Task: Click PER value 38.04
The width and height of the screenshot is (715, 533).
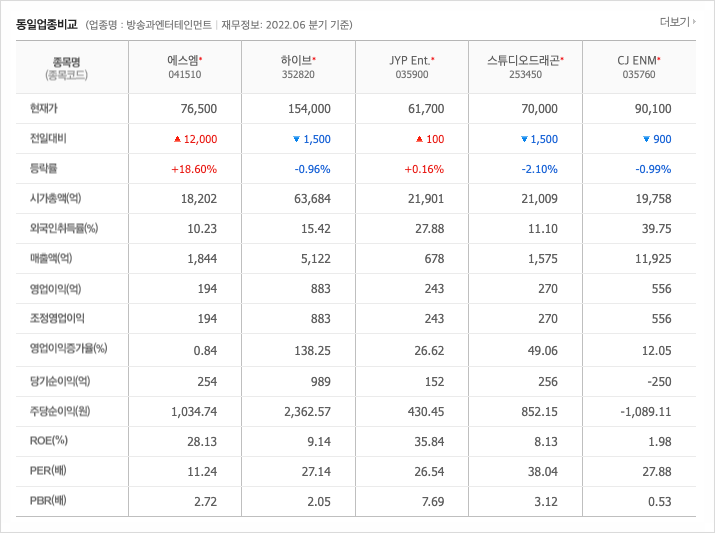Action: 543,471
